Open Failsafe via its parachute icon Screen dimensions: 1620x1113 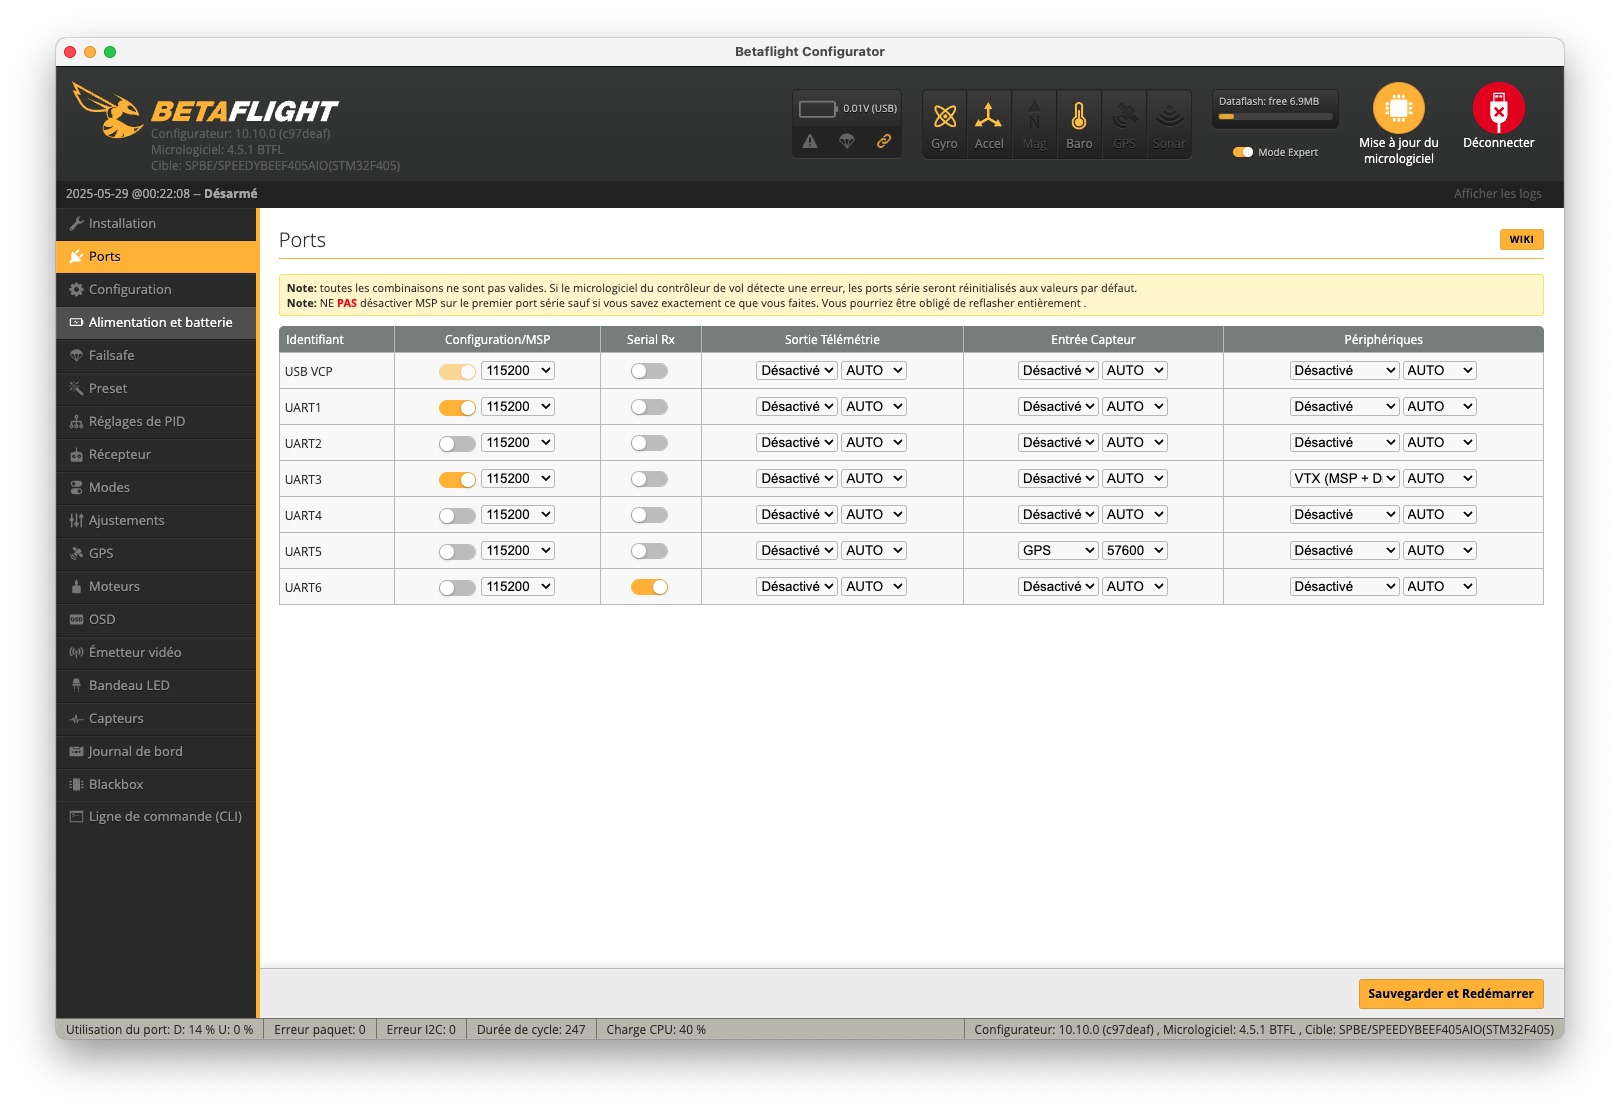click(x=76, y=355)
